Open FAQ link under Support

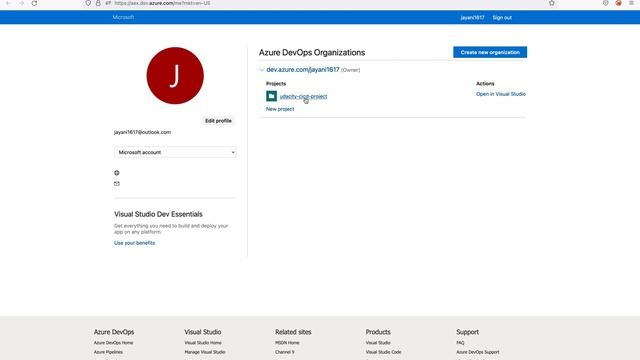click(x=460, y=343)
